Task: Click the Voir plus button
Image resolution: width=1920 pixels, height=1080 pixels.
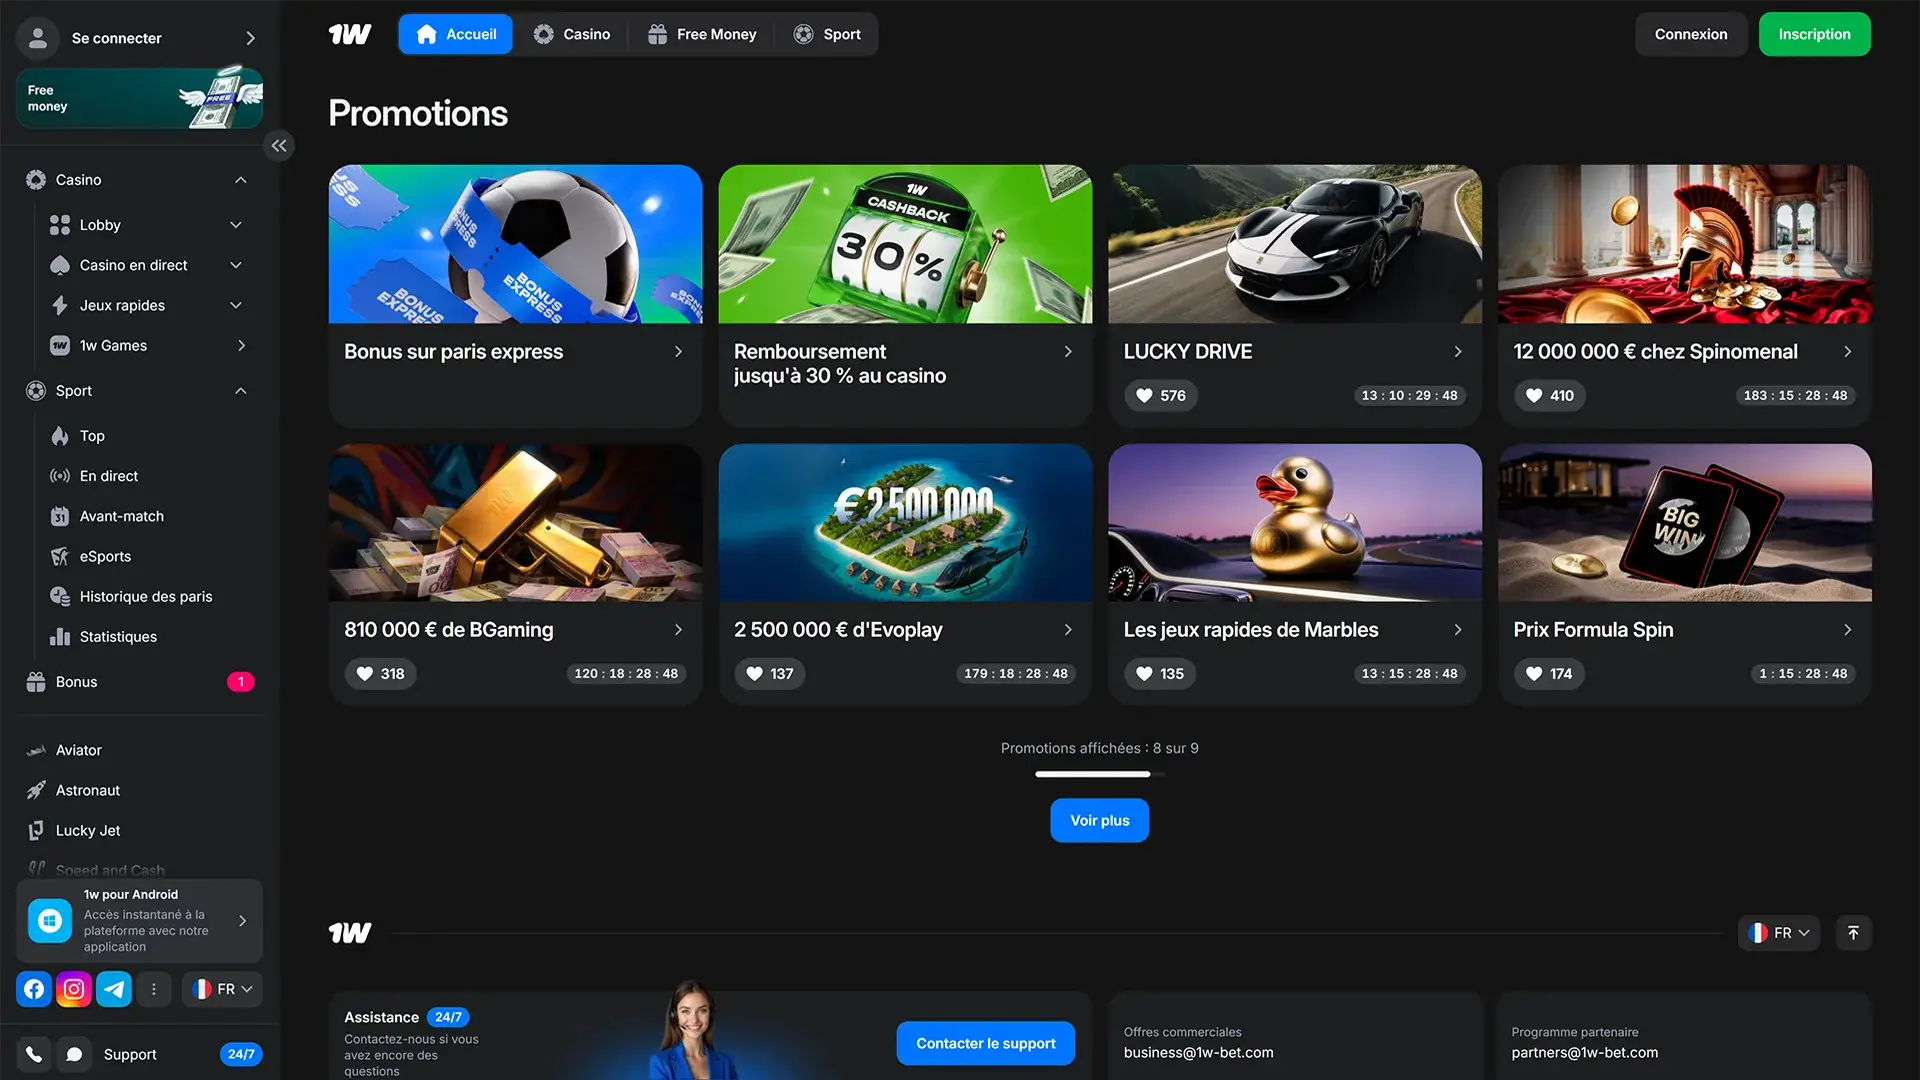Action: pos(1099,820)
